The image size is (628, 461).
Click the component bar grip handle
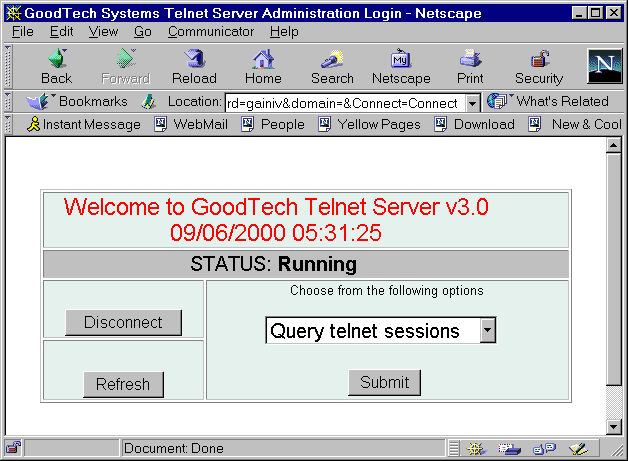453,448
